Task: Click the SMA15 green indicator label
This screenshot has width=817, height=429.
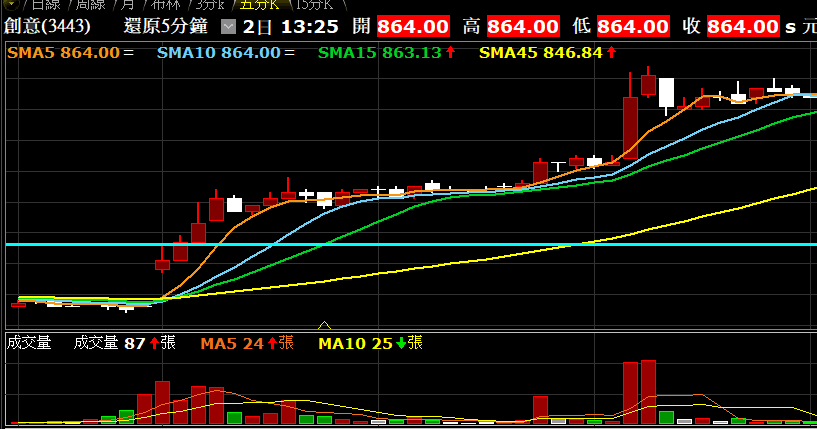Action: (x=379, y=52)
